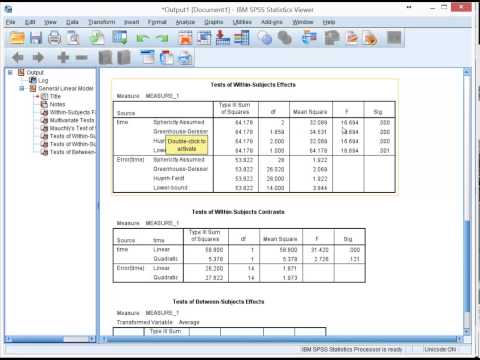Click the Promote left-arrow icon
The image size is (480, 360).
pos(18,58)
